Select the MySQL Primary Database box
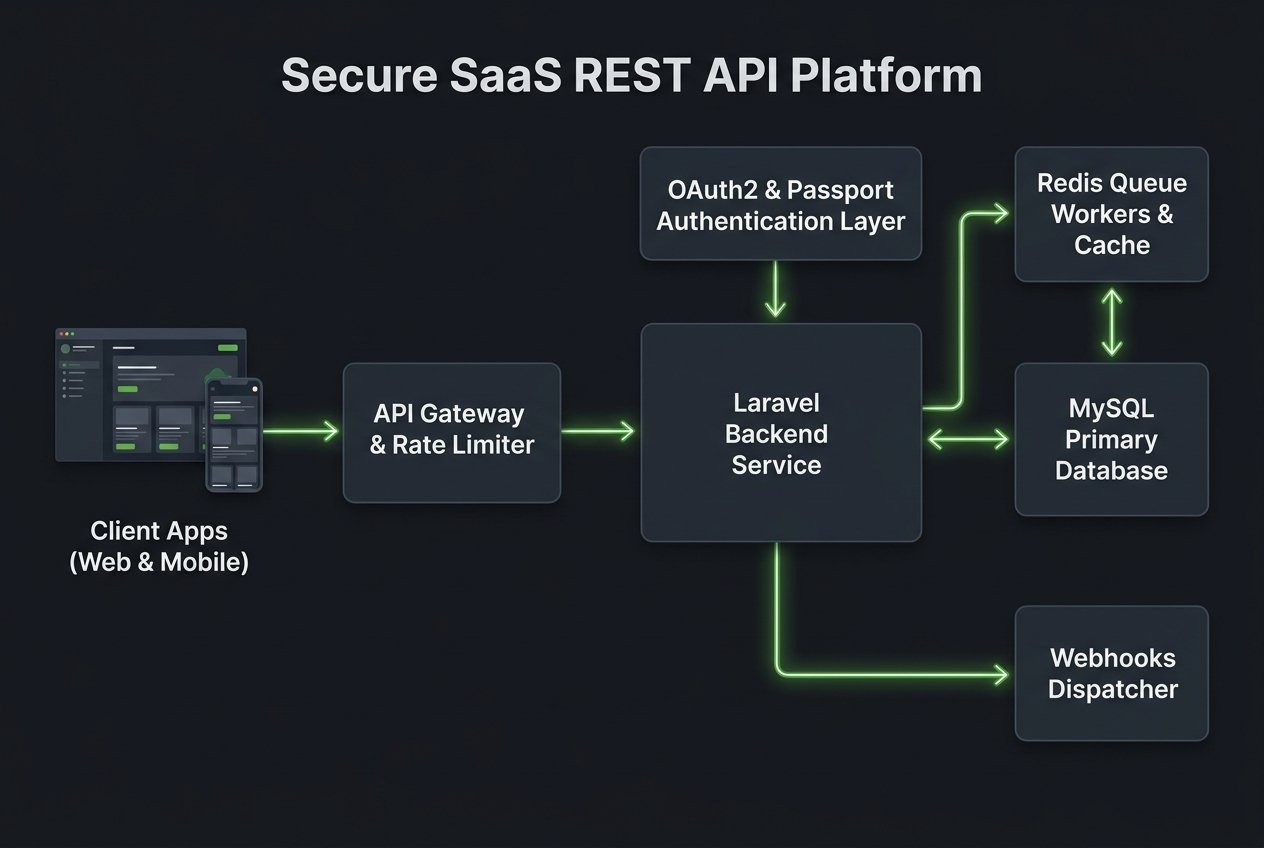 (x=1111, y=439)
